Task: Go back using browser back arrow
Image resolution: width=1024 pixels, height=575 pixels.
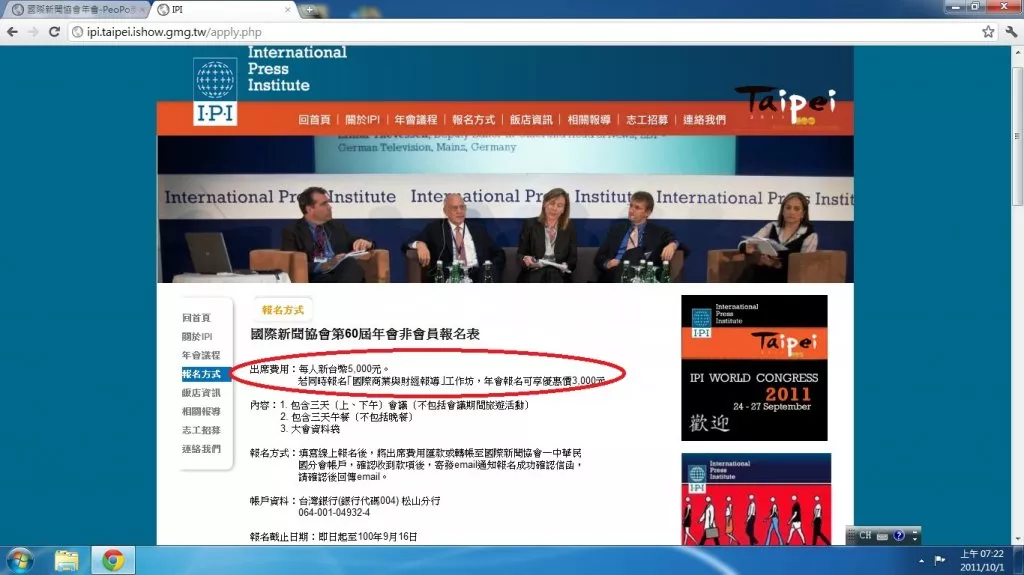Action: pos(12,31)
